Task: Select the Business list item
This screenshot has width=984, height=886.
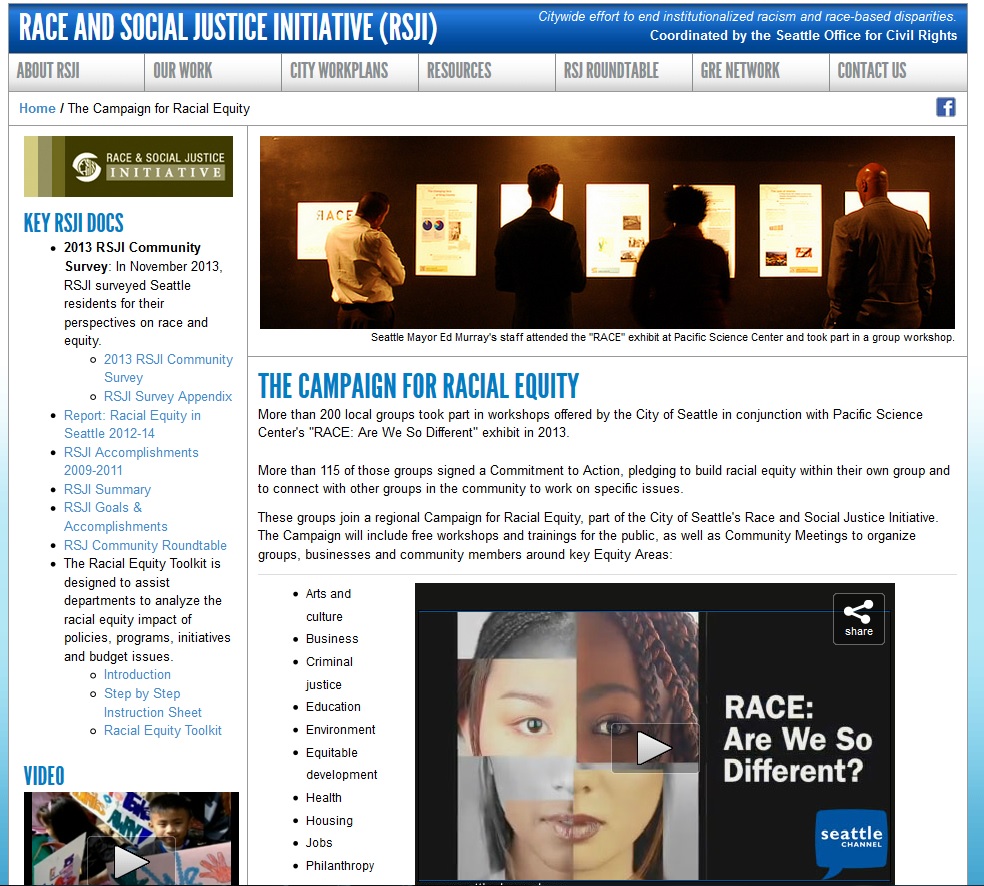Action: pyautogui.click(x=332, y=639)
